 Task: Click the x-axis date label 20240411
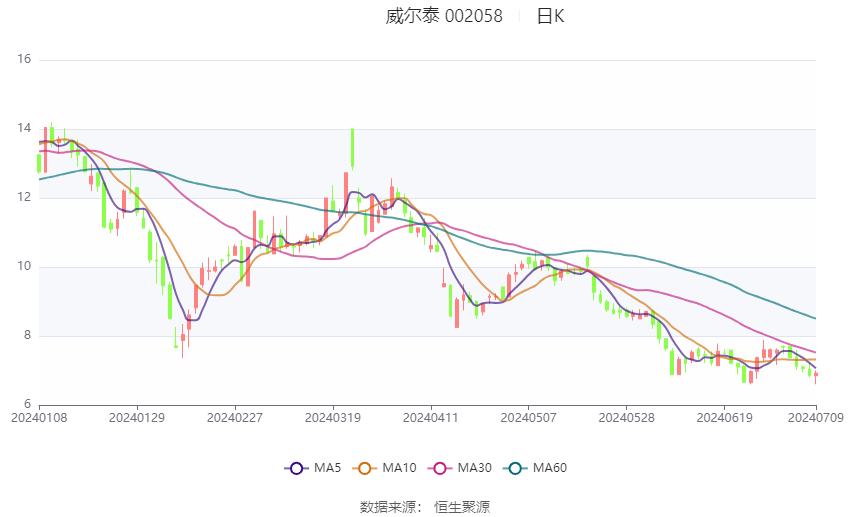(x=431, y=418)
